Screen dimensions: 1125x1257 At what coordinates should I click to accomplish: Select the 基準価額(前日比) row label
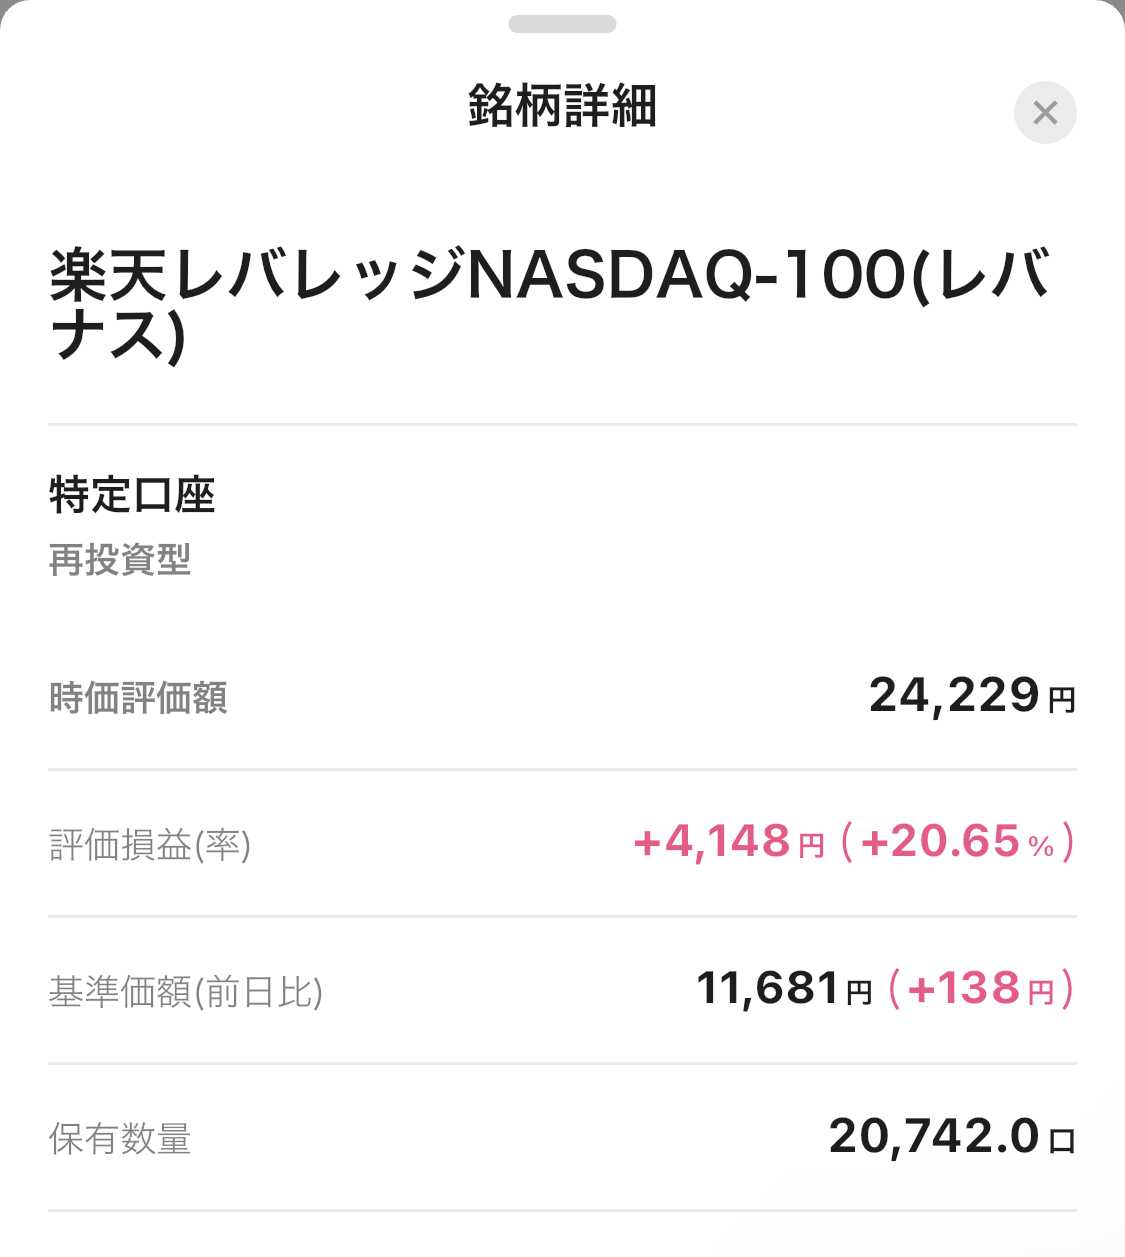tap(186, 991)
